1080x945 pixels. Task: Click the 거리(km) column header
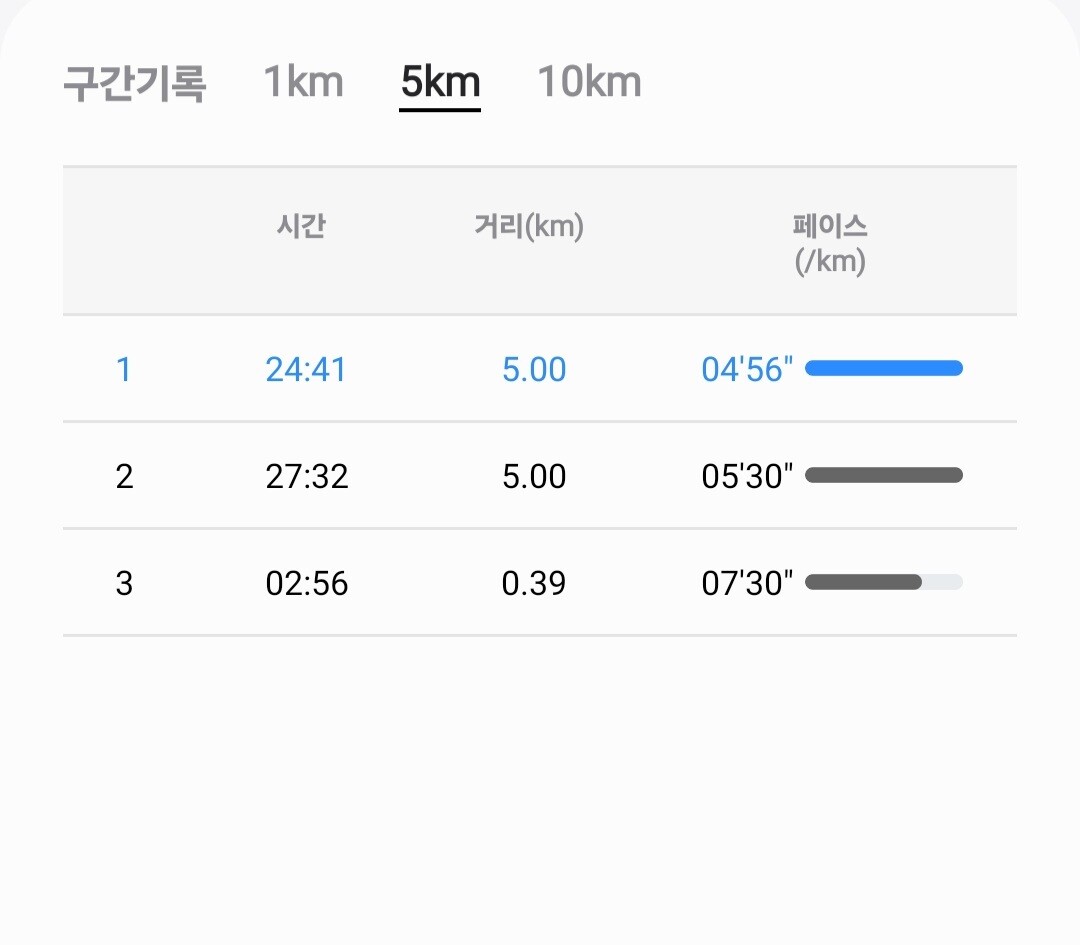point(529,227)
